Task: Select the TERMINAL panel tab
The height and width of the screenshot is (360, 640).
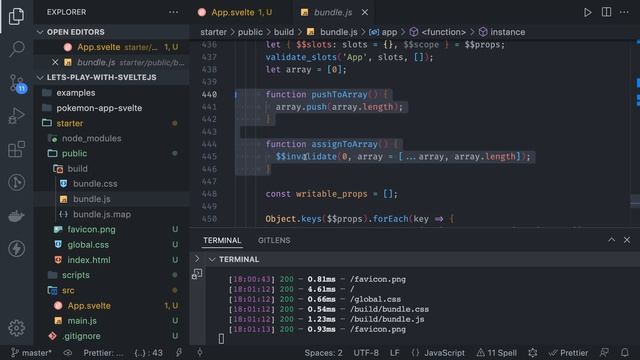Action: 222,240
